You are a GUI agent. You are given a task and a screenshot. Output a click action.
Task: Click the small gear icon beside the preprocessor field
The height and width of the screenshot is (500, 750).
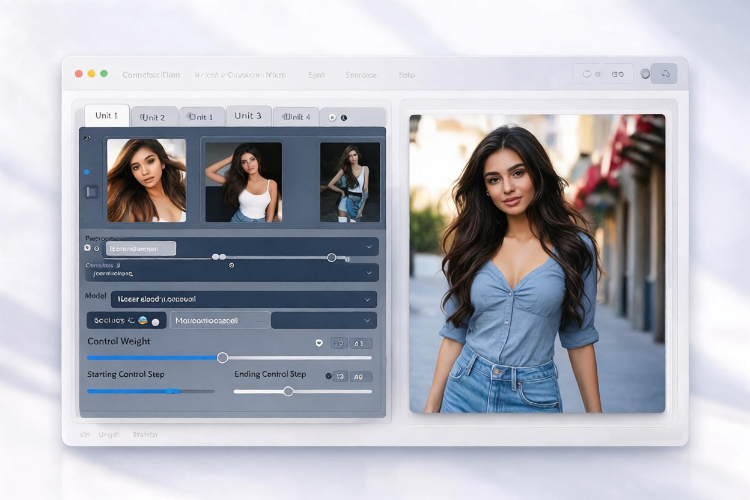(97, 248)
